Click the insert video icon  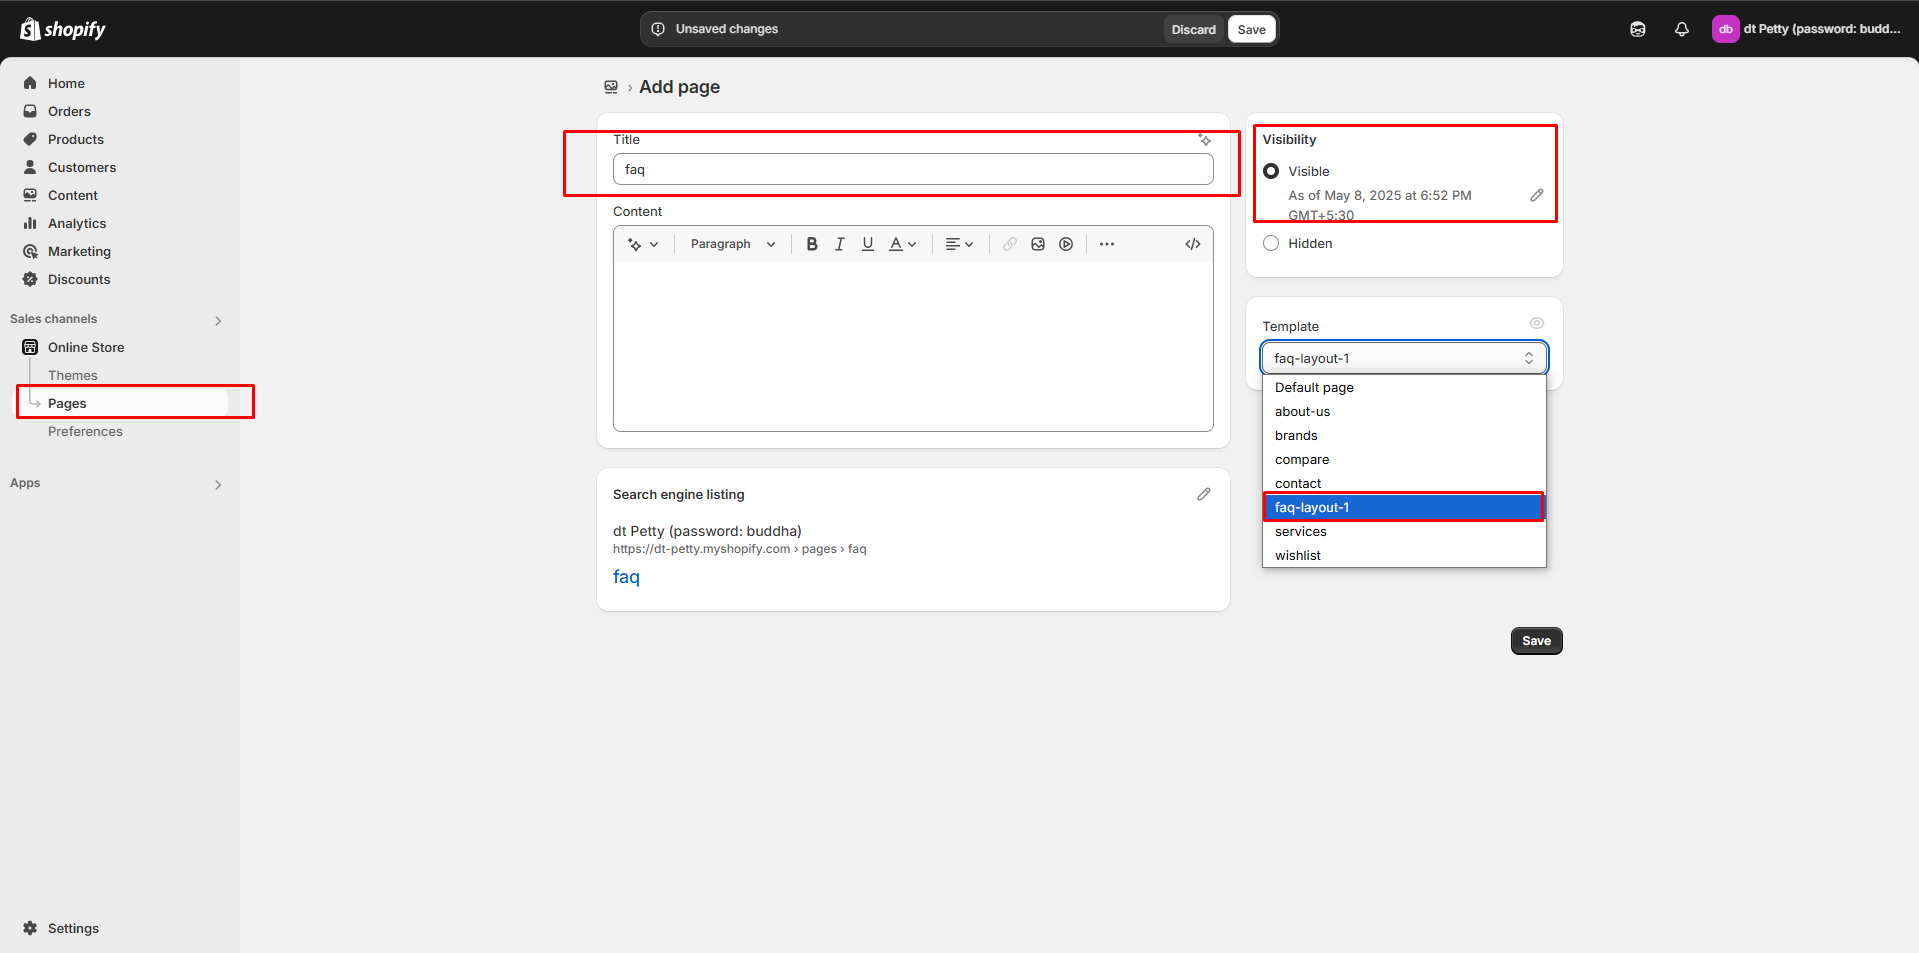click(x=1066, y=244)
